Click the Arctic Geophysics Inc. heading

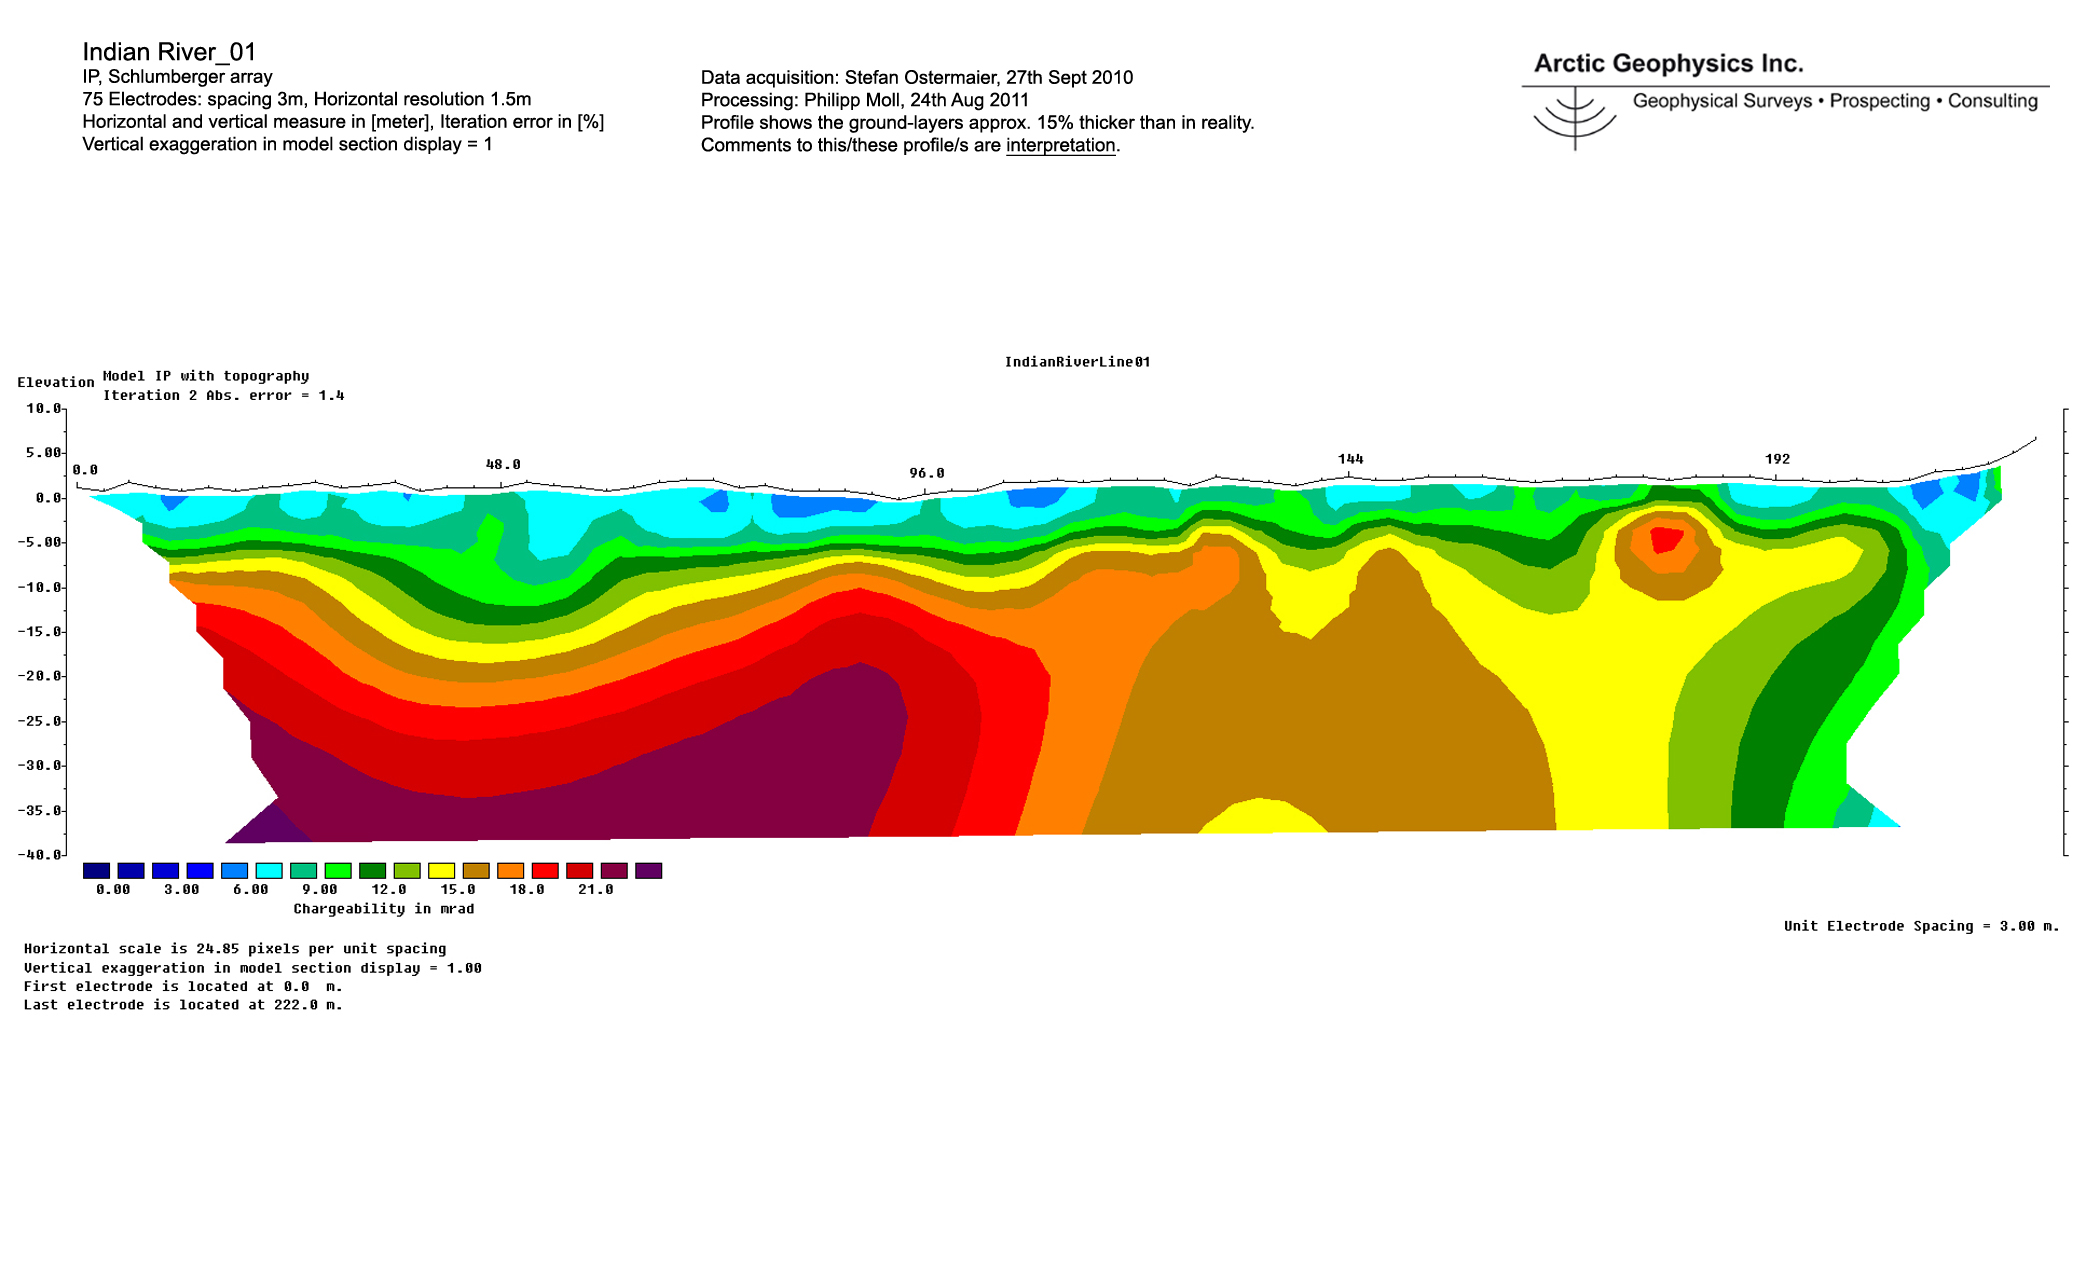click(1668, 63)
